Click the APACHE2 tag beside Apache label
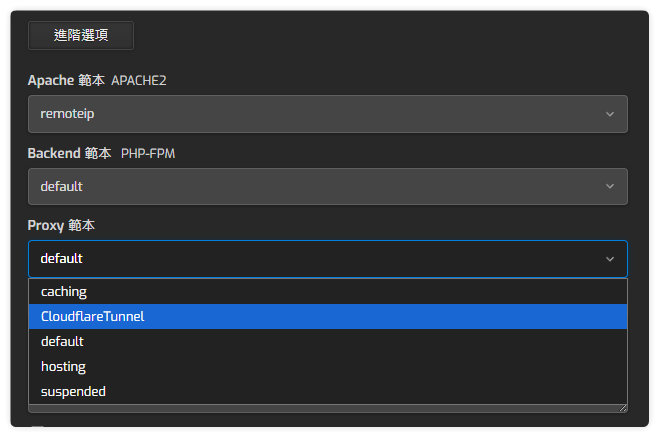 (138, 80)
